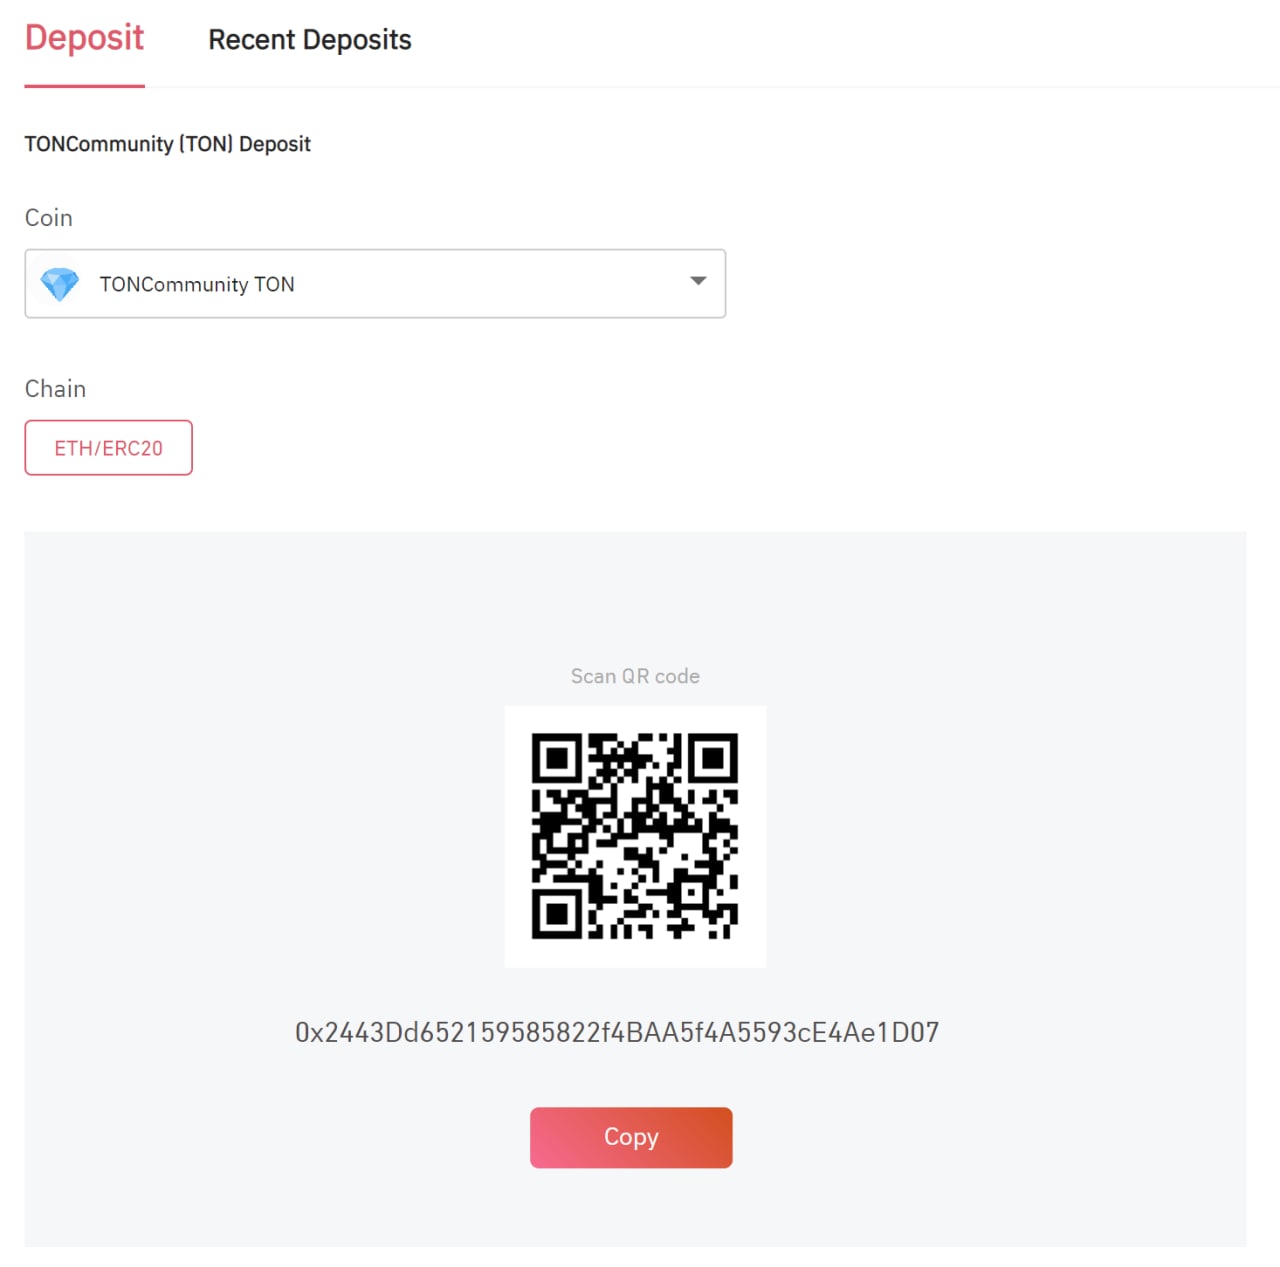Copy the deposit address with Copy button
The width and height of the screenshot is (1280, 1267).
pos(631,1137)
